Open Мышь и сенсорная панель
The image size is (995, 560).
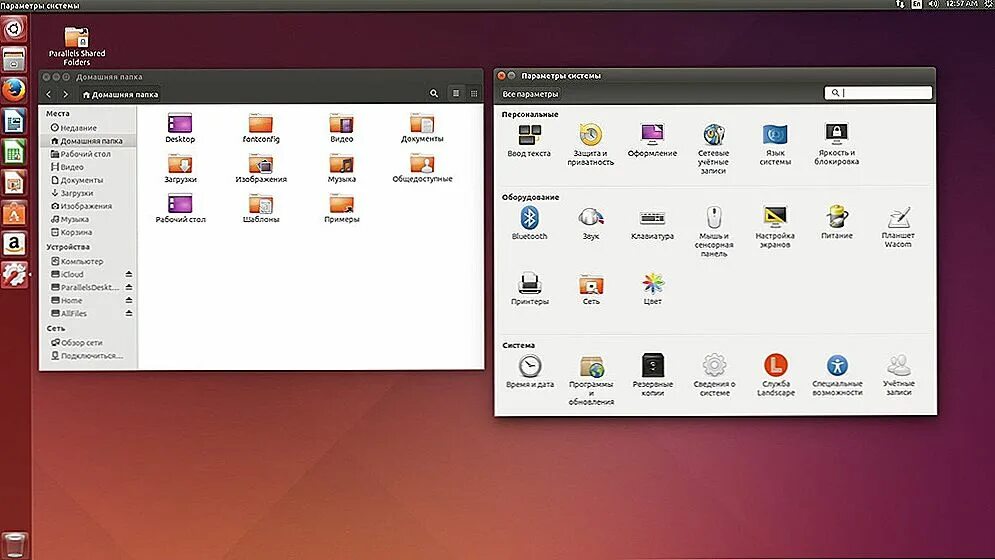pyautogui.click(x=713, y=231)
